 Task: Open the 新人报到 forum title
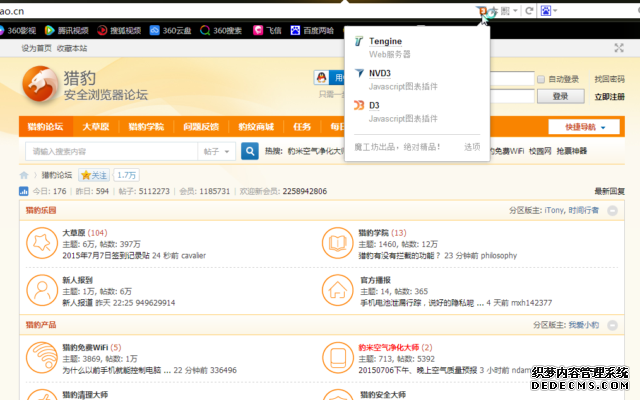coord(78,280)
